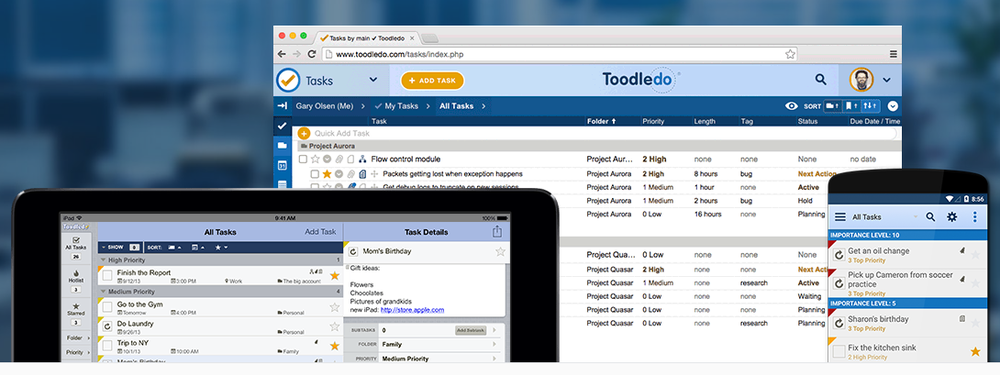Open the Flow control module task title
1000x375 pixels.
tap(406, 159)
